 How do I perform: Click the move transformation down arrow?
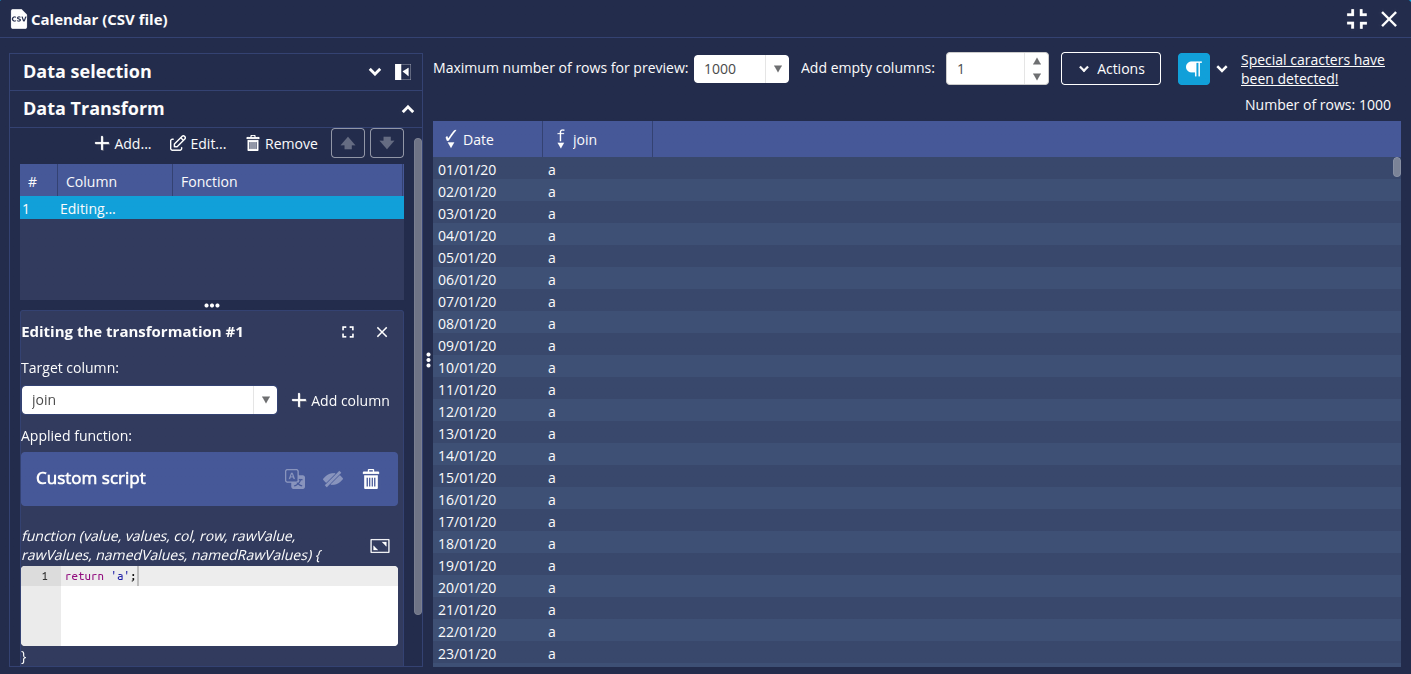click(x=387, y=143)
